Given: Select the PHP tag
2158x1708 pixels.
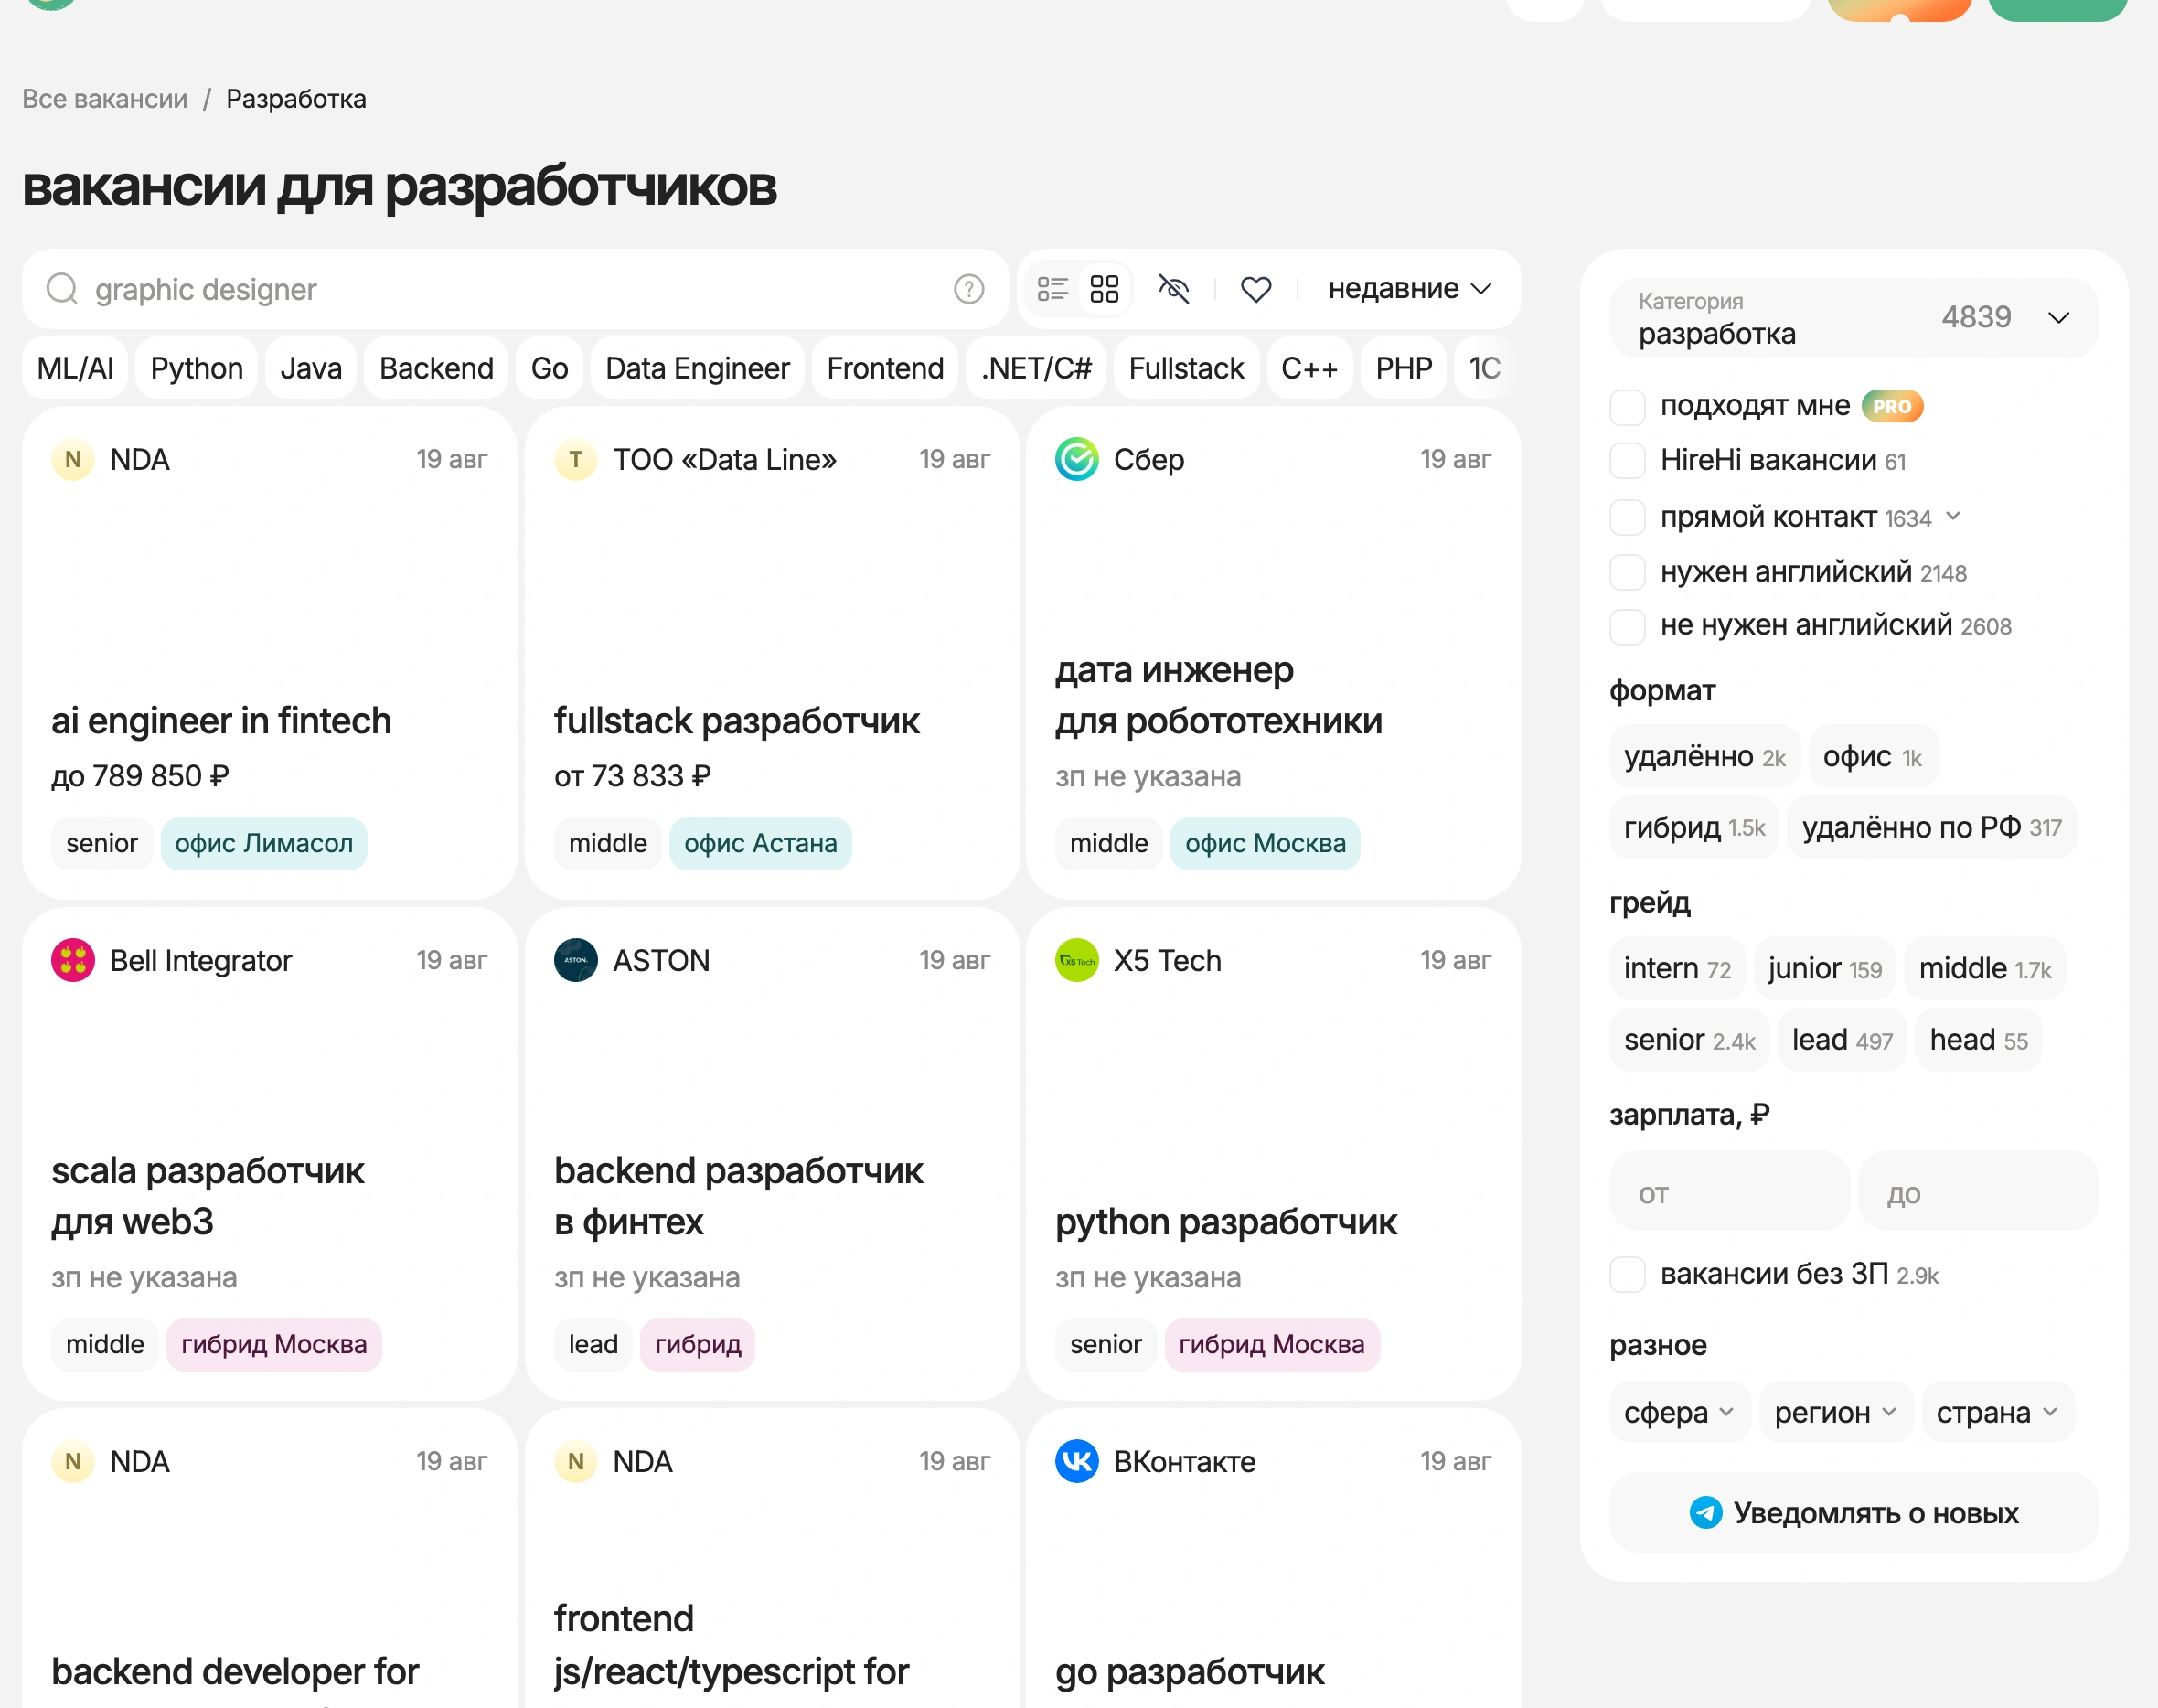Looking at the screenshot, I should (1403, 368).
